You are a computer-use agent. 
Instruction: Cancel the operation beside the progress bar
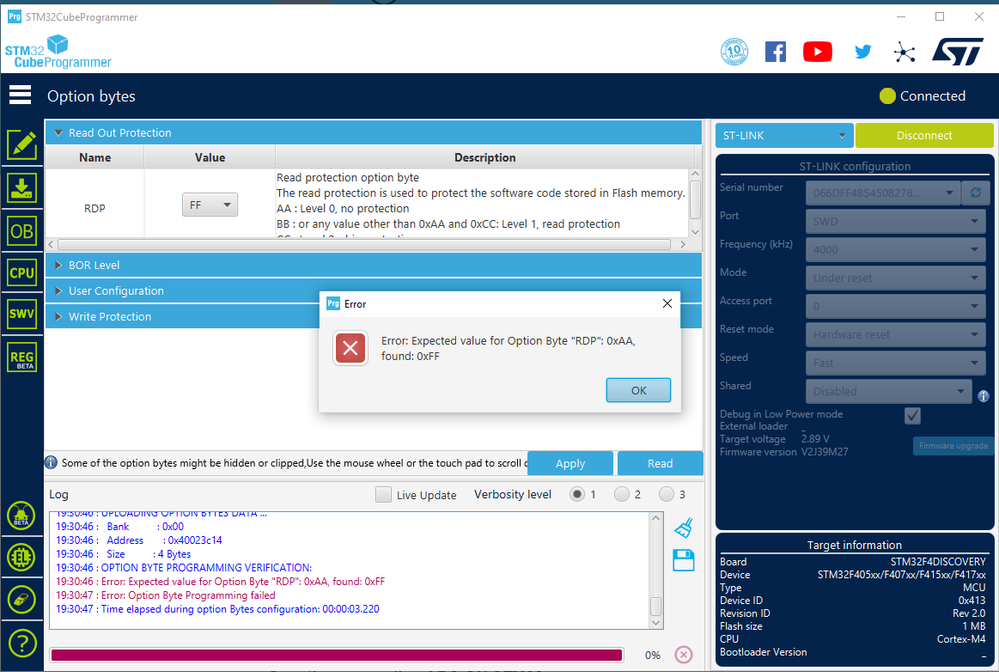pyautogui.click(x=684, y=655)
